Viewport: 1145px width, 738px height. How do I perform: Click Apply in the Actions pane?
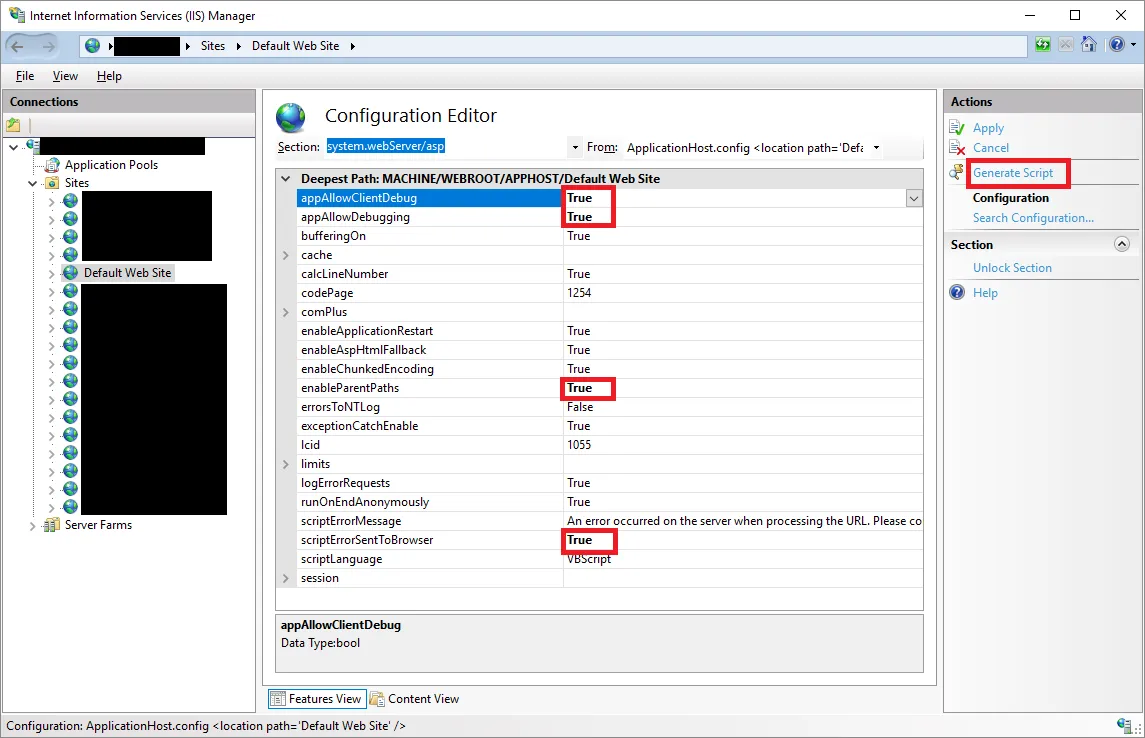pos(988,128)
